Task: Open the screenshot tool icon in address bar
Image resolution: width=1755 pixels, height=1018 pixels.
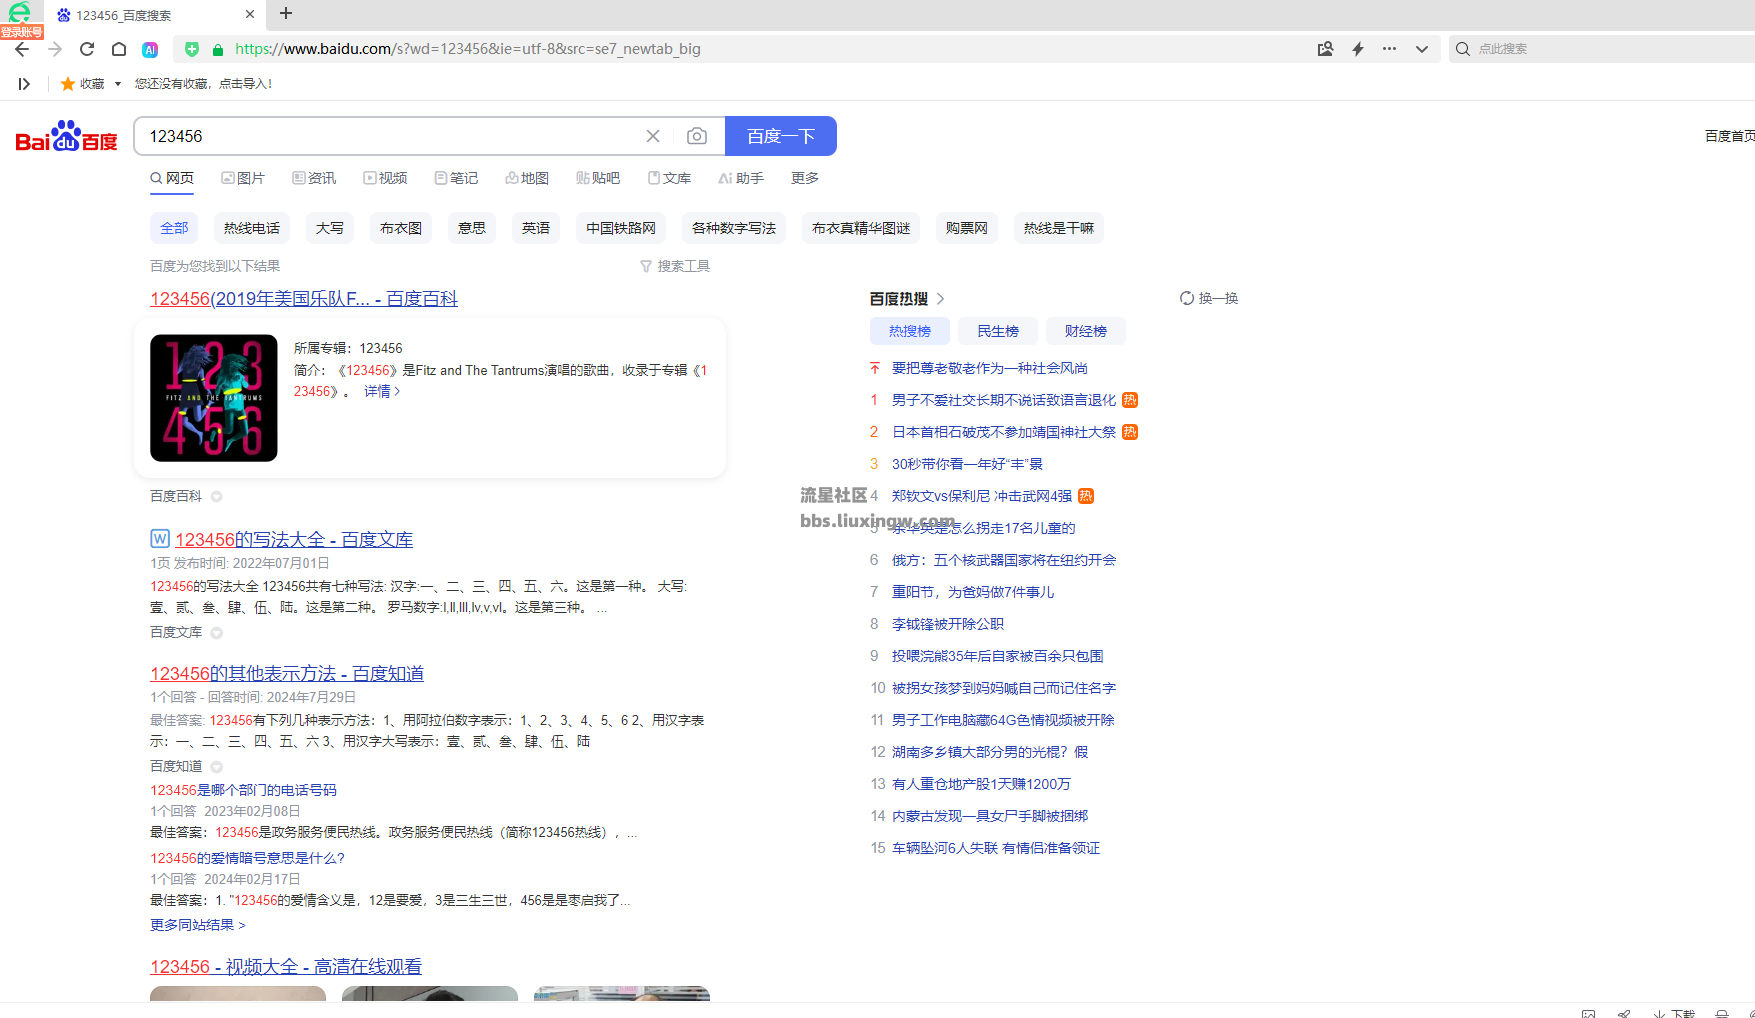Action: click(x=1325, y=49)
